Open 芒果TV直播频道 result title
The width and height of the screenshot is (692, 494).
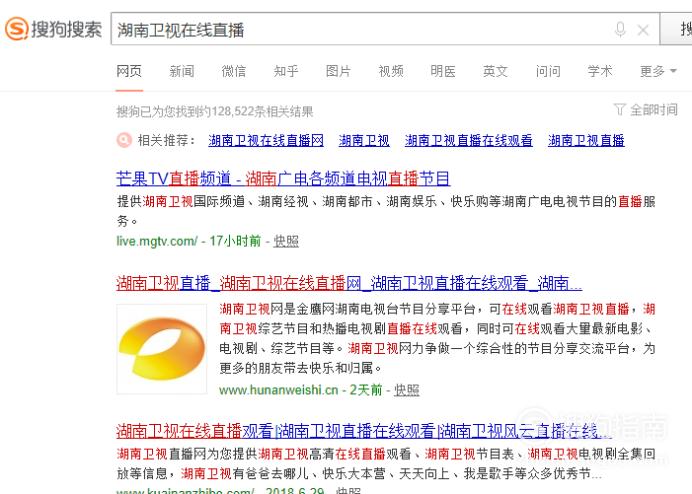point(283,178)
